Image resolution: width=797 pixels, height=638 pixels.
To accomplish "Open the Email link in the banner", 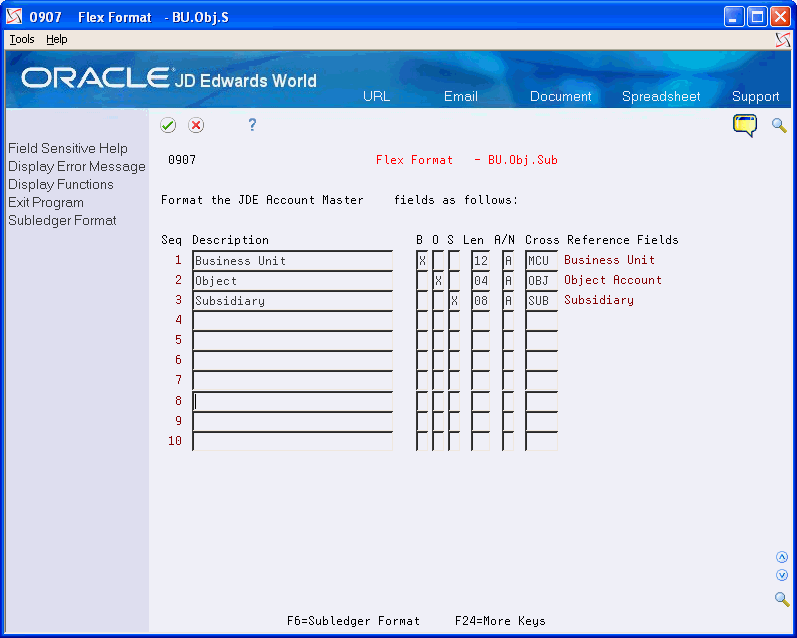I will (x=461, y=97).
